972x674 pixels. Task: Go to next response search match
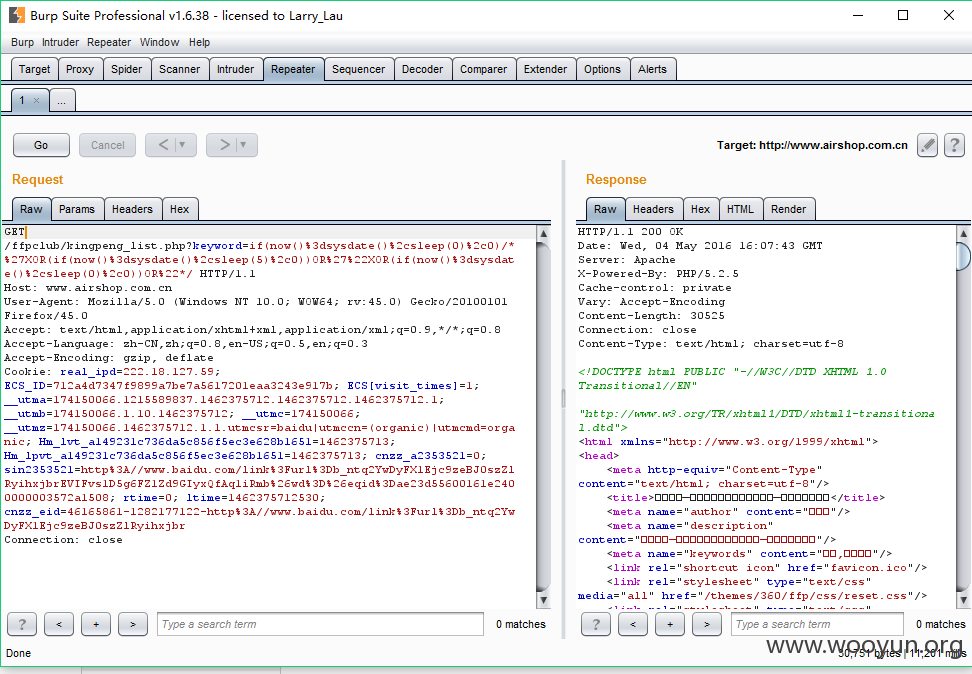[x=707, y=624]
